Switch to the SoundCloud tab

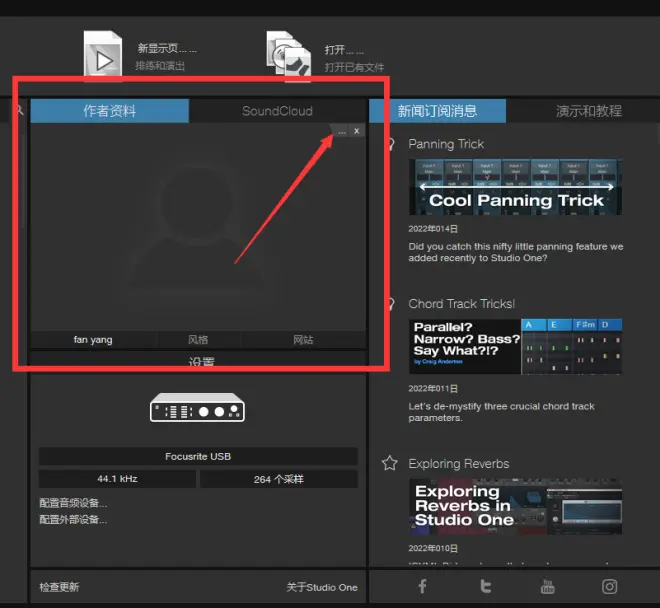click(277, 111)
